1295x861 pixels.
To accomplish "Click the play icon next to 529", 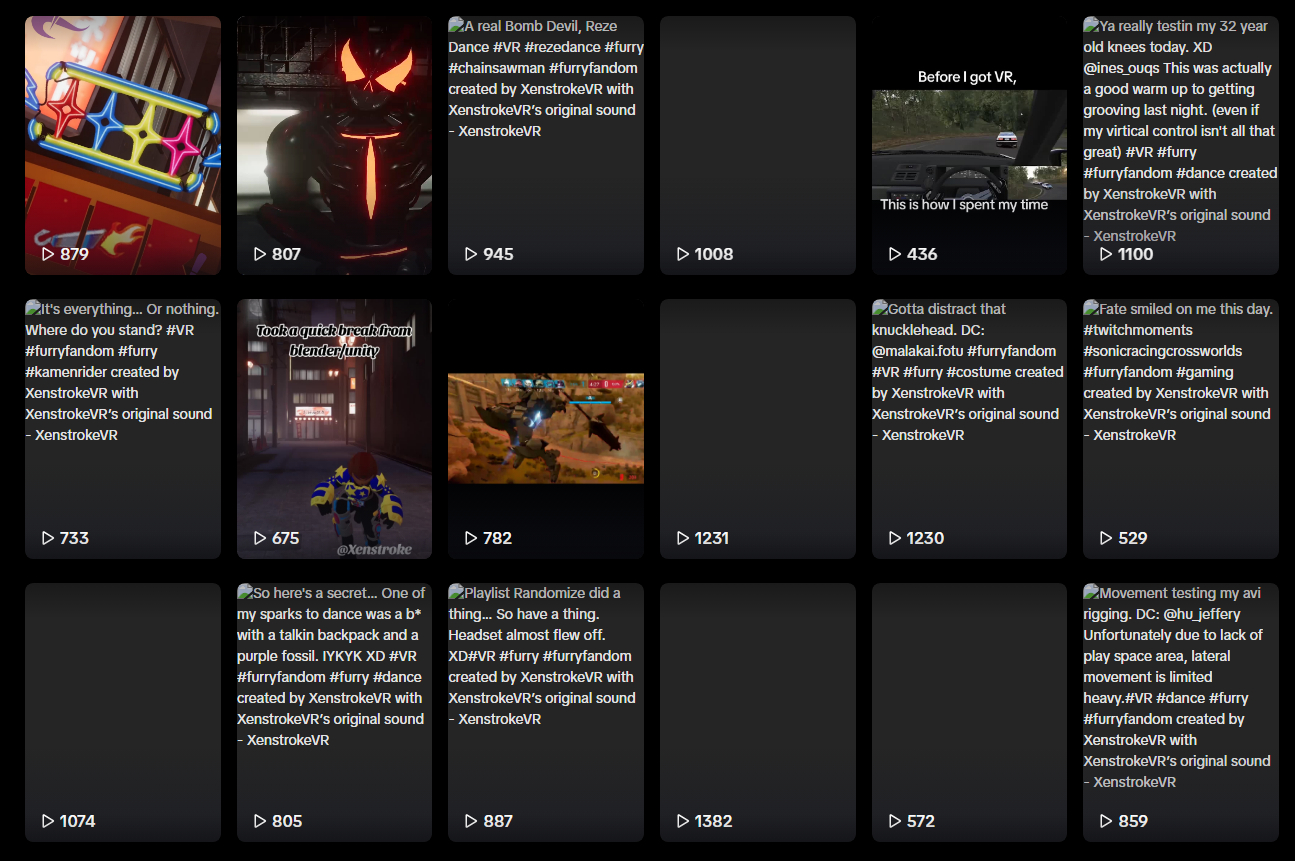I will (1106, 538).
